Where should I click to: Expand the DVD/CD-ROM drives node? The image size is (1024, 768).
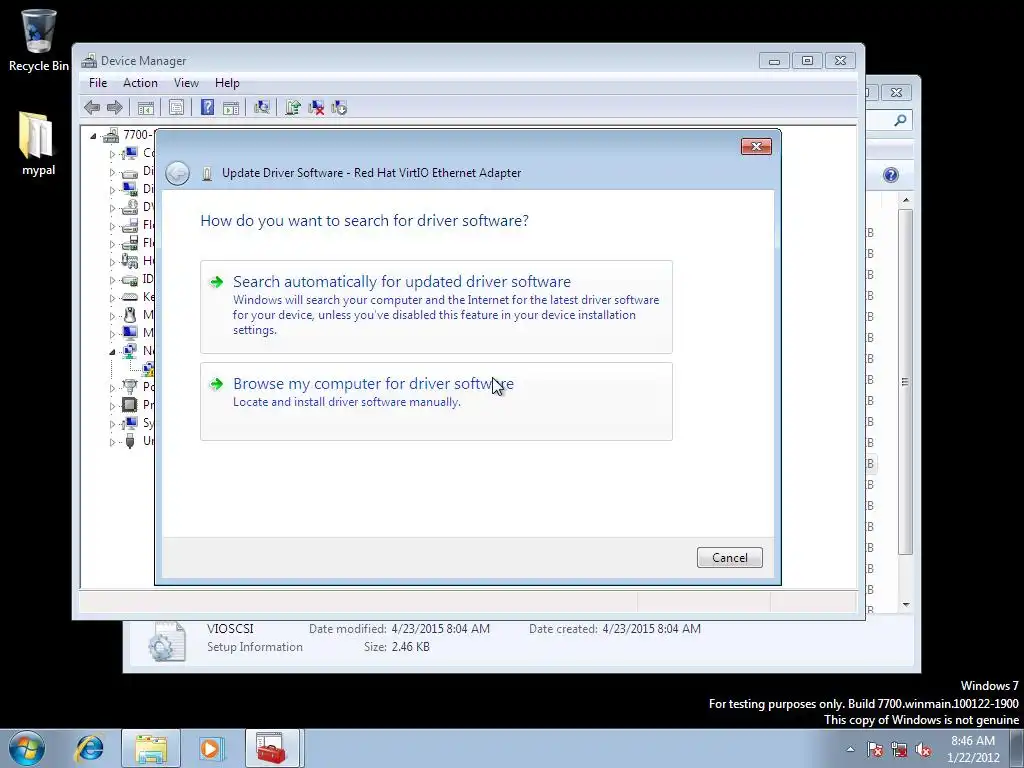[112, 208]
